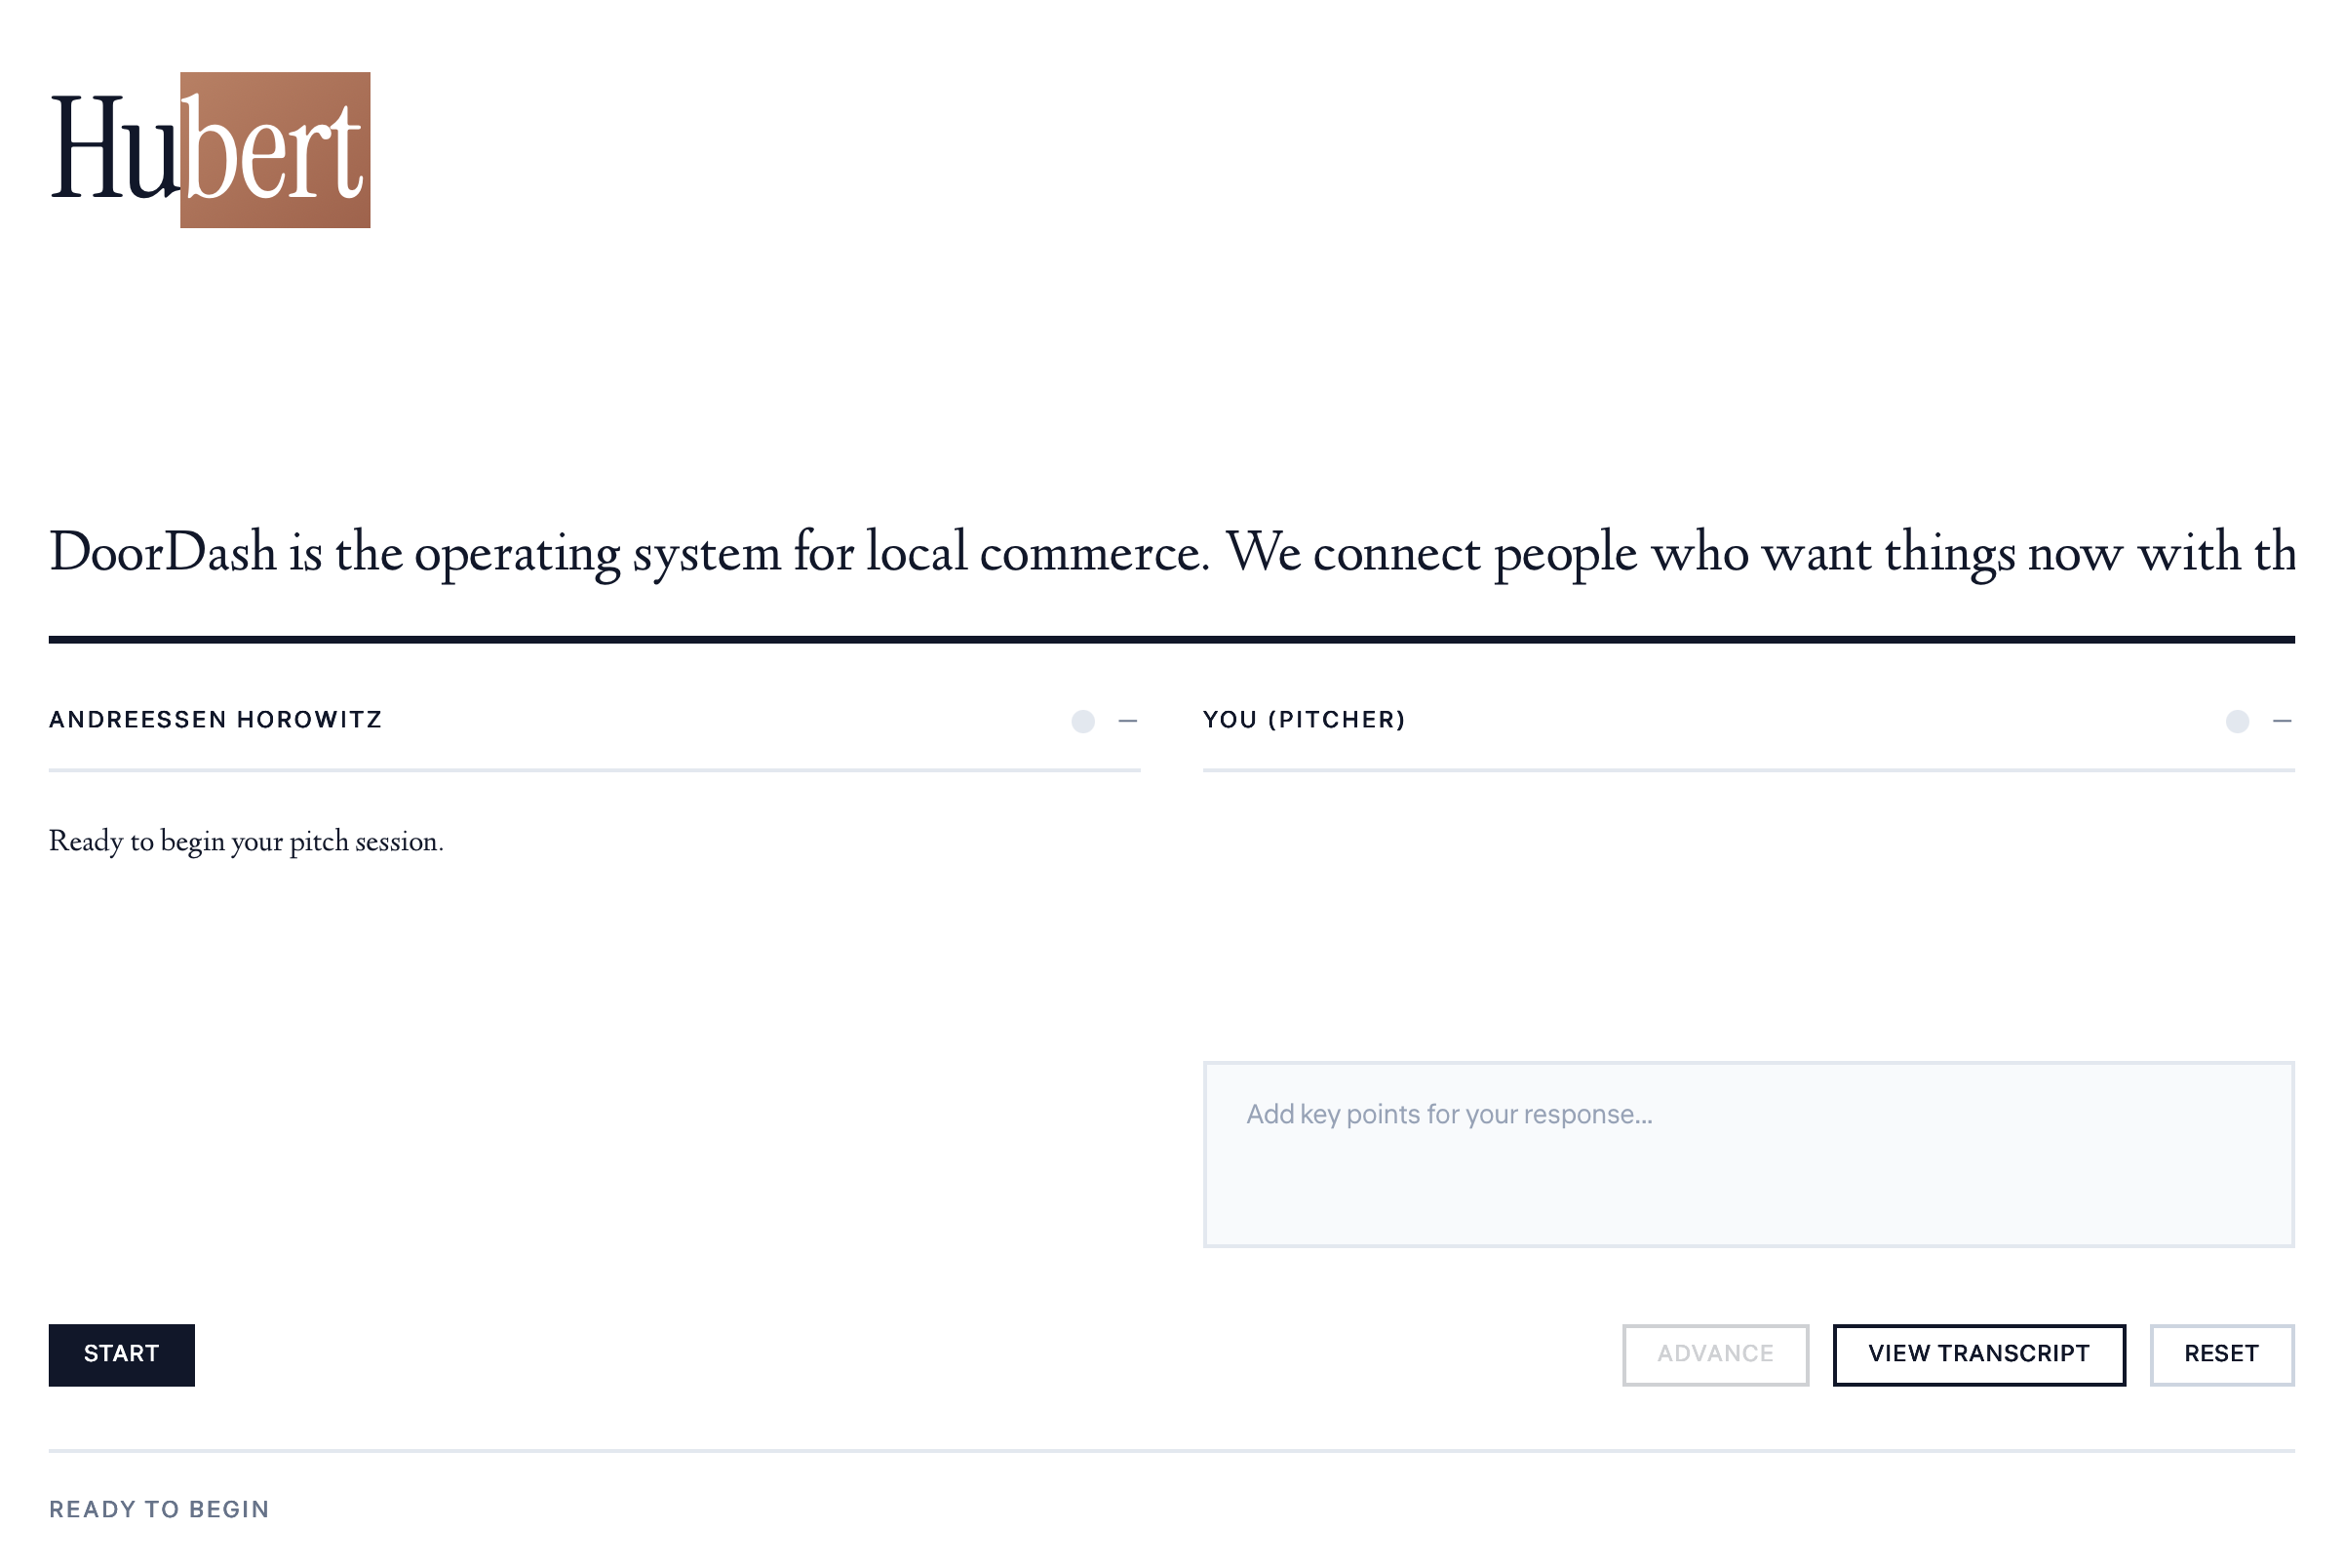Click the You (Pitcher) status dot
Image resolution: width=2344 pixels, height=1568 pixels.
(2238, 721)
